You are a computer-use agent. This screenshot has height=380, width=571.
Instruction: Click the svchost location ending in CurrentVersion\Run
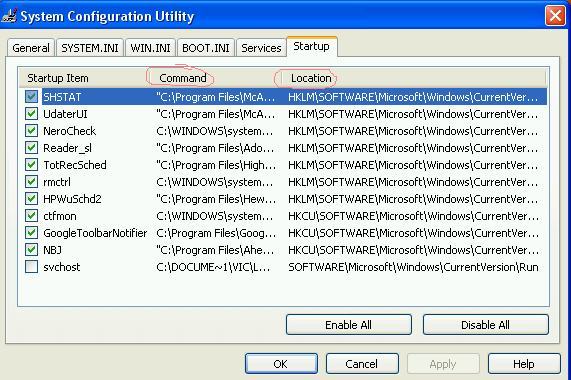click(413, 267)
